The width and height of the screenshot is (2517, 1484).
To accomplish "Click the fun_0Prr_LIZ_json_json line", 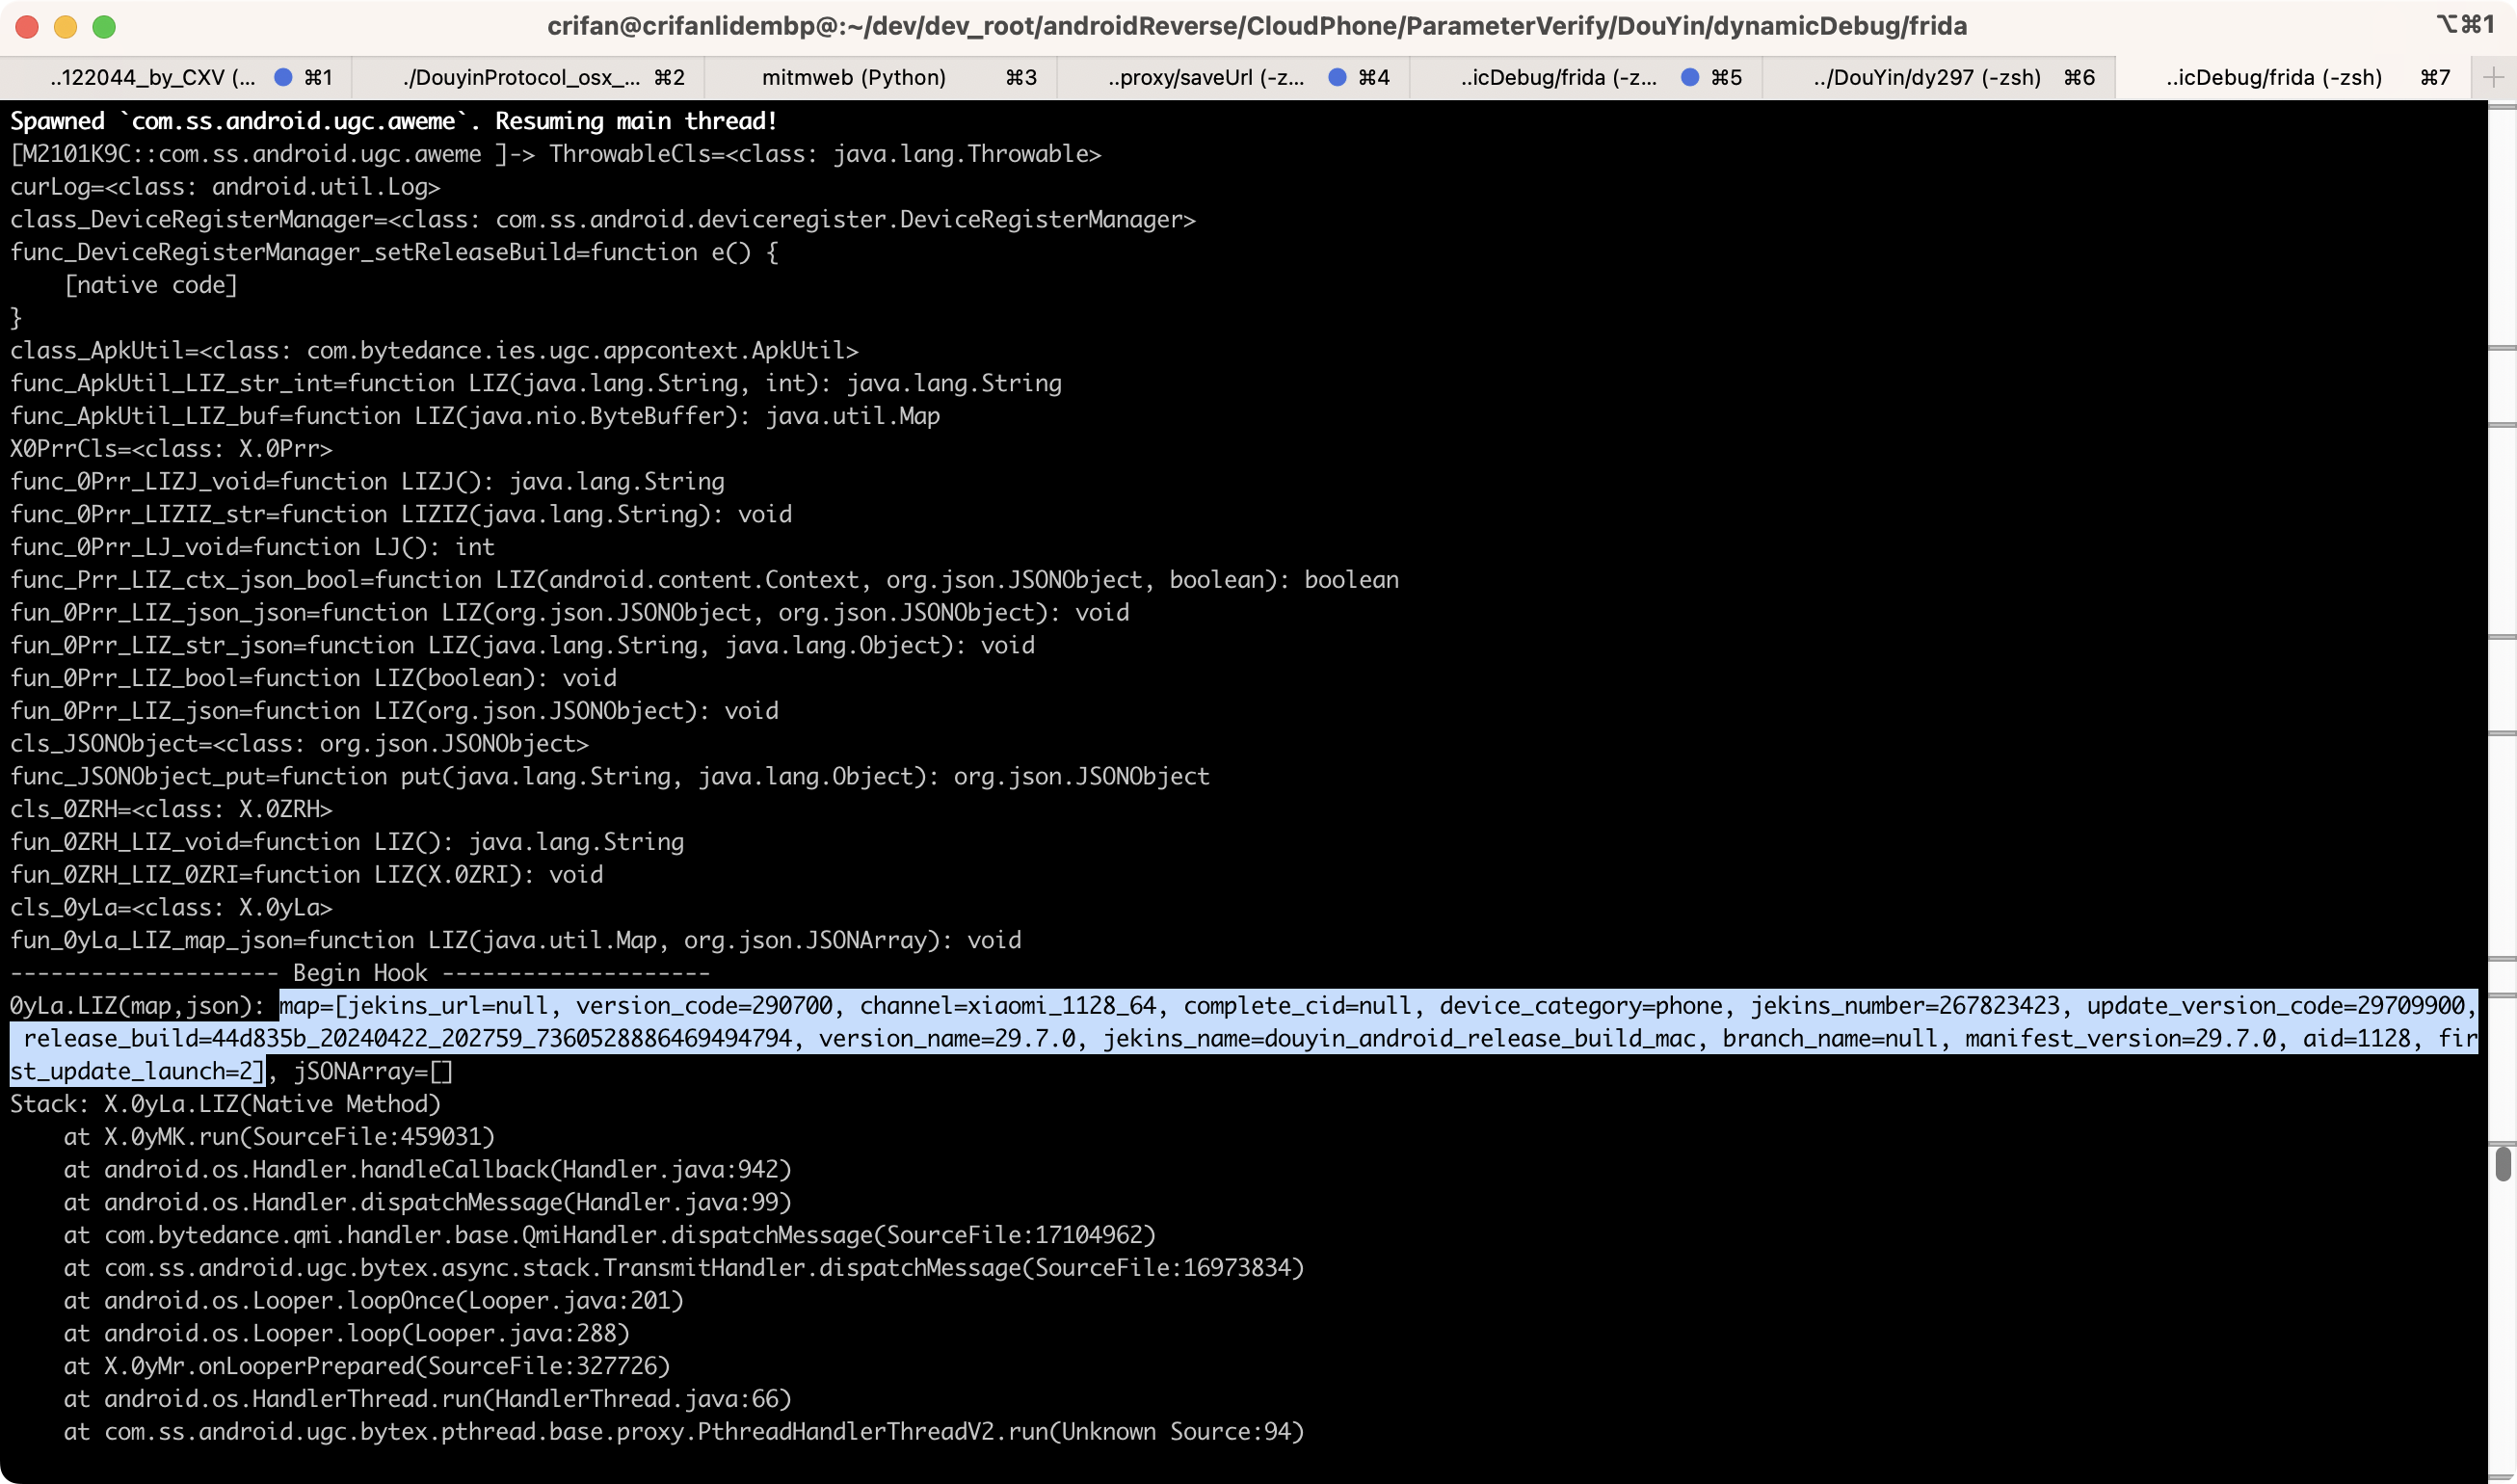I will (x=570, y=613).
